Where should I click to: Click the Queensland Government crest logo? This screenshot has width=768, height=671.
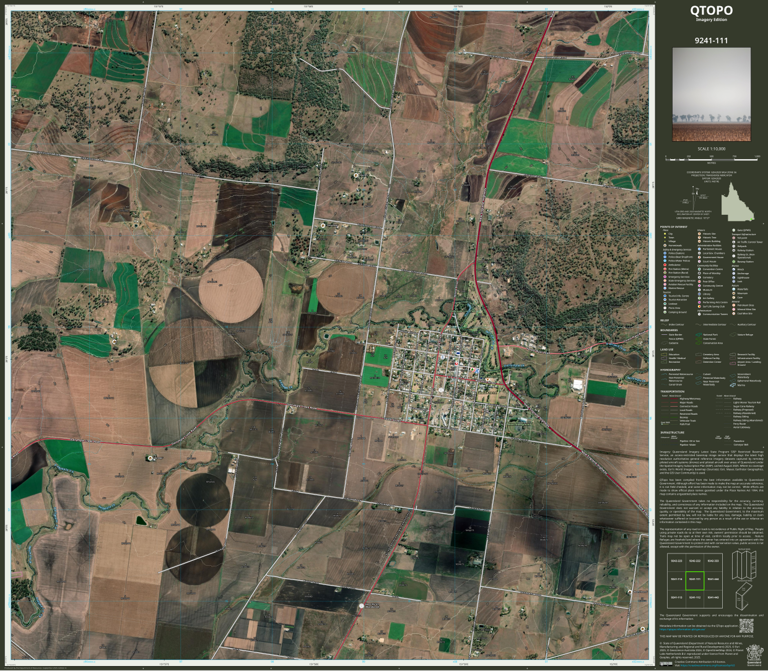pos(755,655)
